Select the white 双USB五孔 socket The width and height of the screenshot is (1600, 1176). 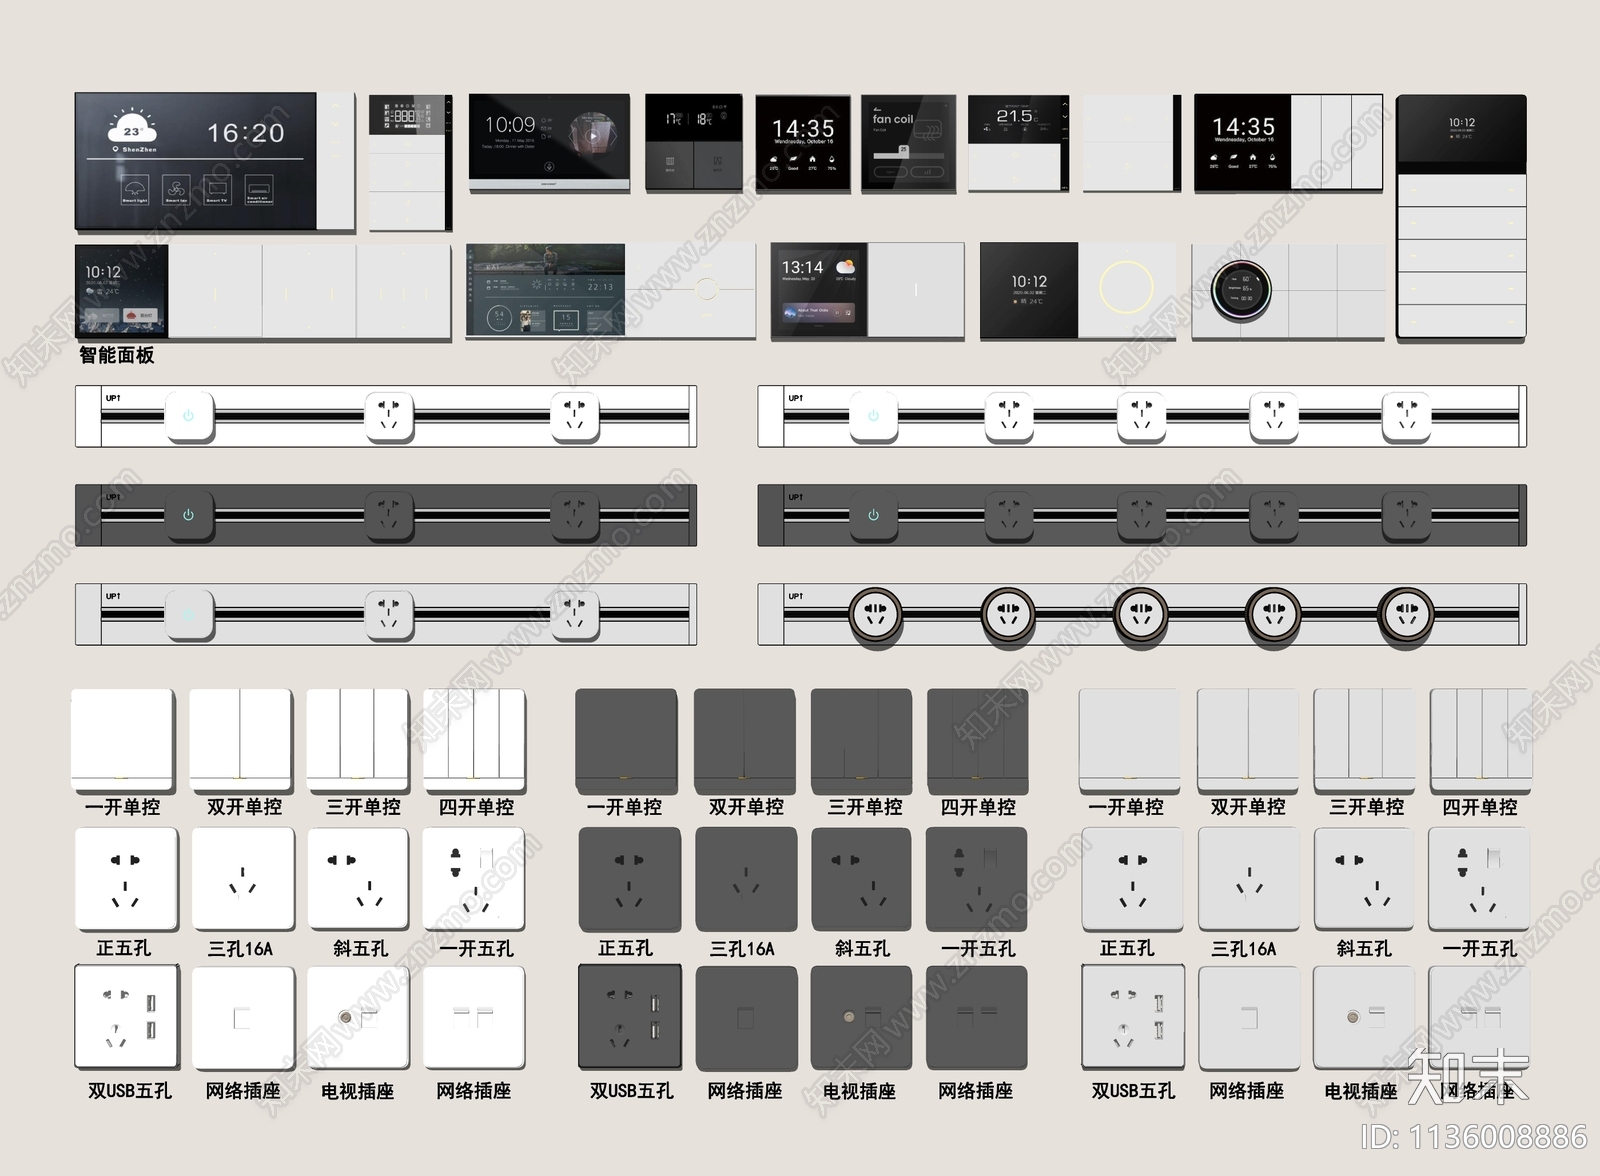point(127,1017)
